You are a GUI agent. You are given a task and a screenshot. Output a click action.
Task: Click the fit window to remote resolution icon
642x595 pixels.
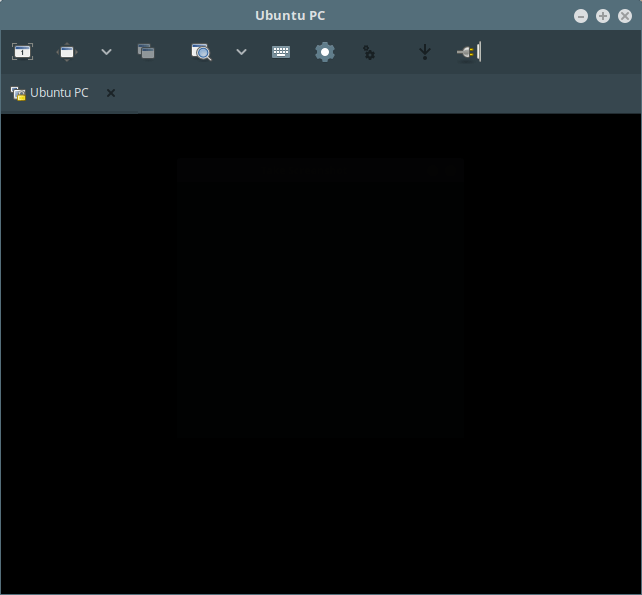23,52
